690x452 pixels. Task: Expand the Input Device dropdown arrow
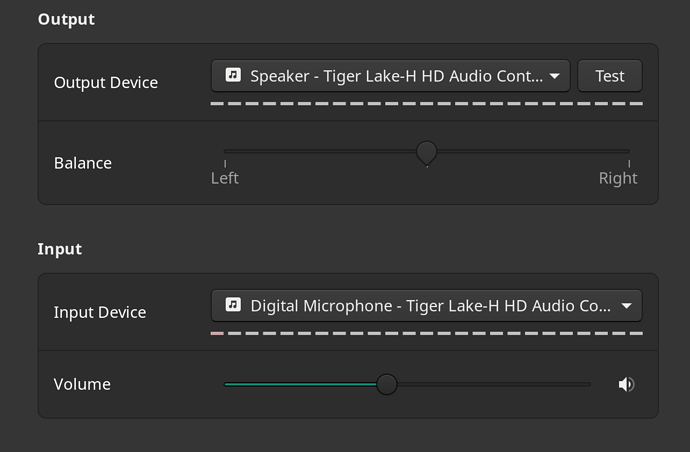[627, 305]
